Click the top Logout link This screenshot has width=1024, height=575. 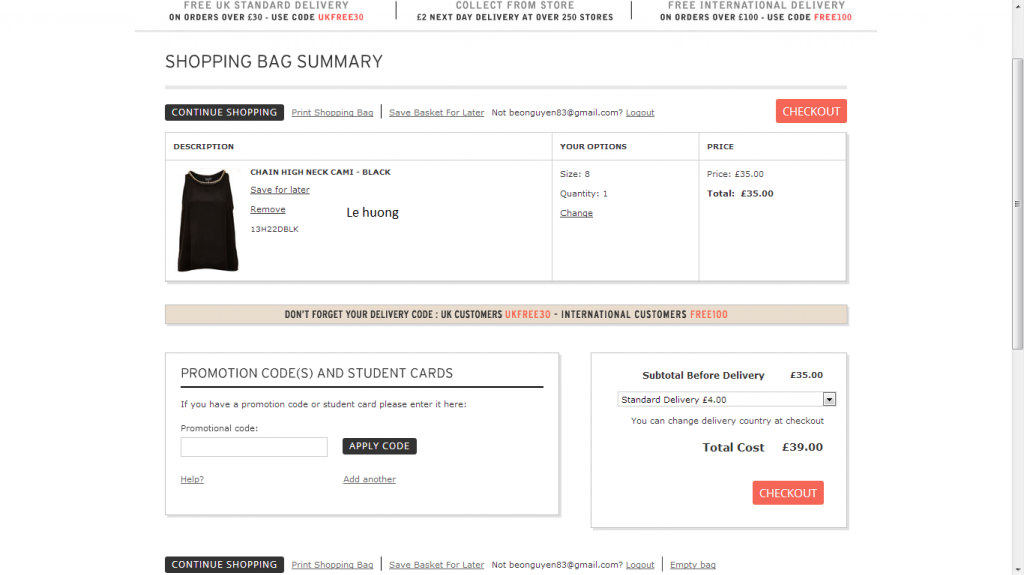pyautogui.click(x=640, y=112)
